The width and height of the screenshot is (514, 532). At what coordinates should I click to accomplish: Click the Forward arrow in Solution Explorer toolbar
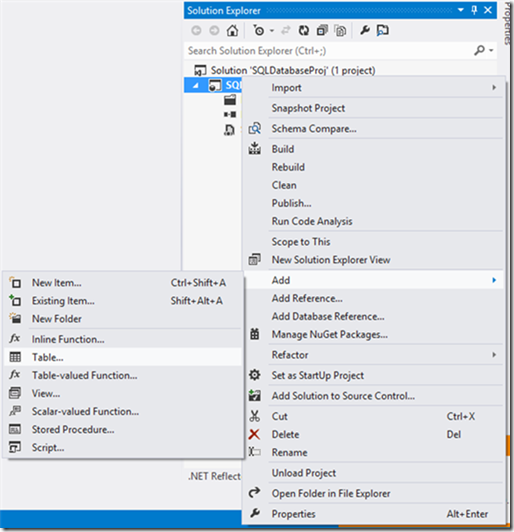(x=214, y=31)
